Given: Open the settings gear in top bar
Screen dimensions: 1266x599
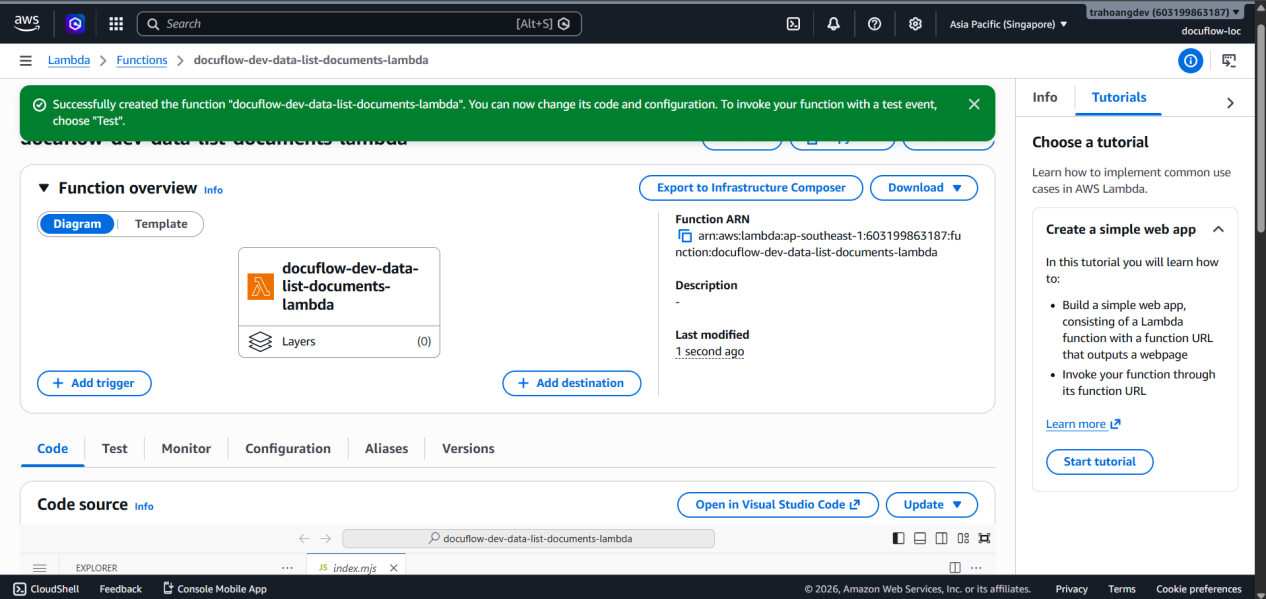Looking at the screenshot, I should click(915, 24).
